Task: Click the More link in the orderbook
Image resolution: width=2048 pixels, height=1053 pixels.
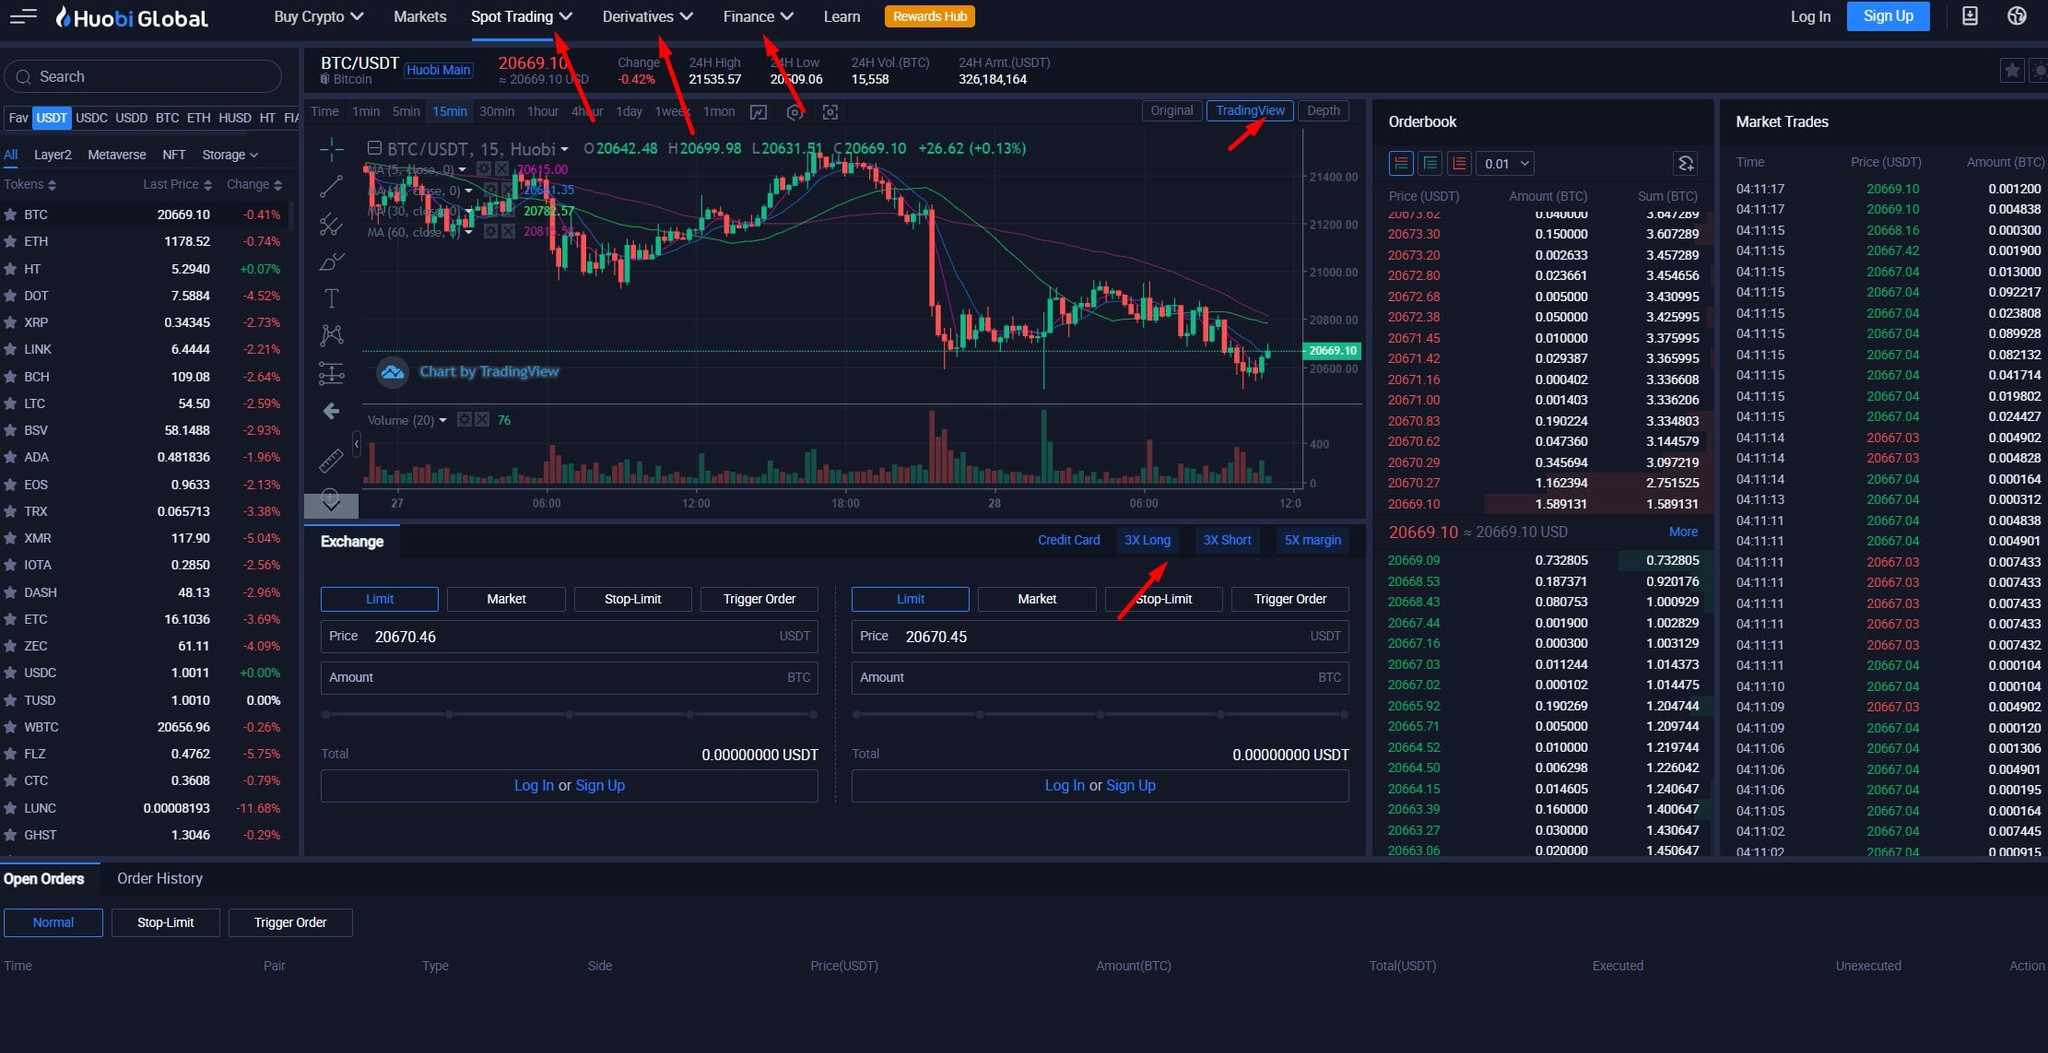Action: click(x=1683, y=532)
